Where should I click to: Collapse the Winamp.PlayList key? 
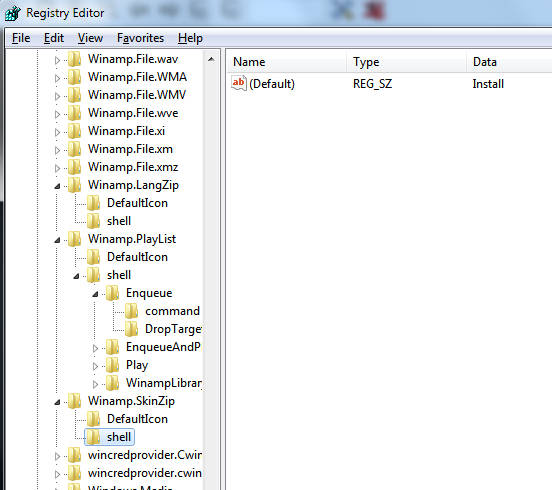click(57, 240)
